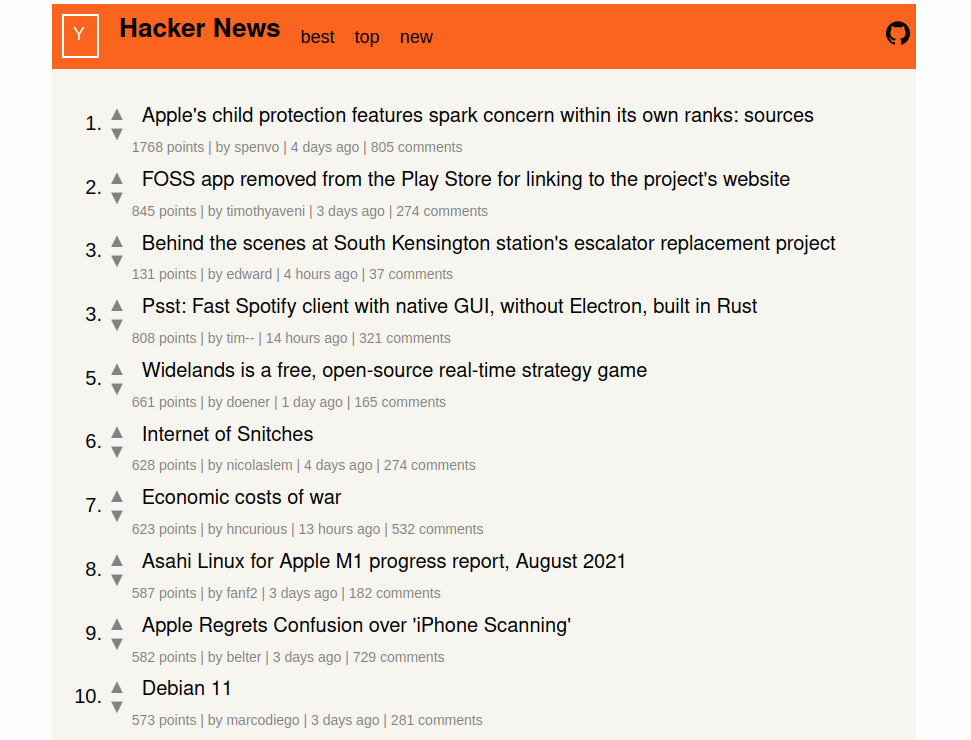Upvote the Internet of Snitches story
The height and width of the screenshot is (740, 971).
tap(117, 432)
